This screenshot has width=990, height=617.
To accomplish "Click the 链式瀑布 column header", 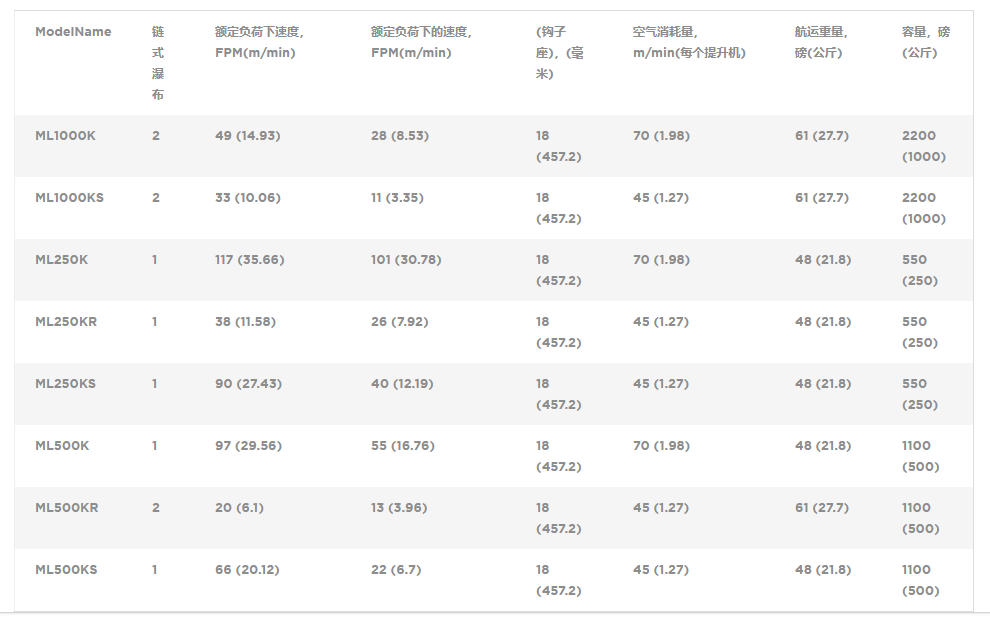I will 158,63.
